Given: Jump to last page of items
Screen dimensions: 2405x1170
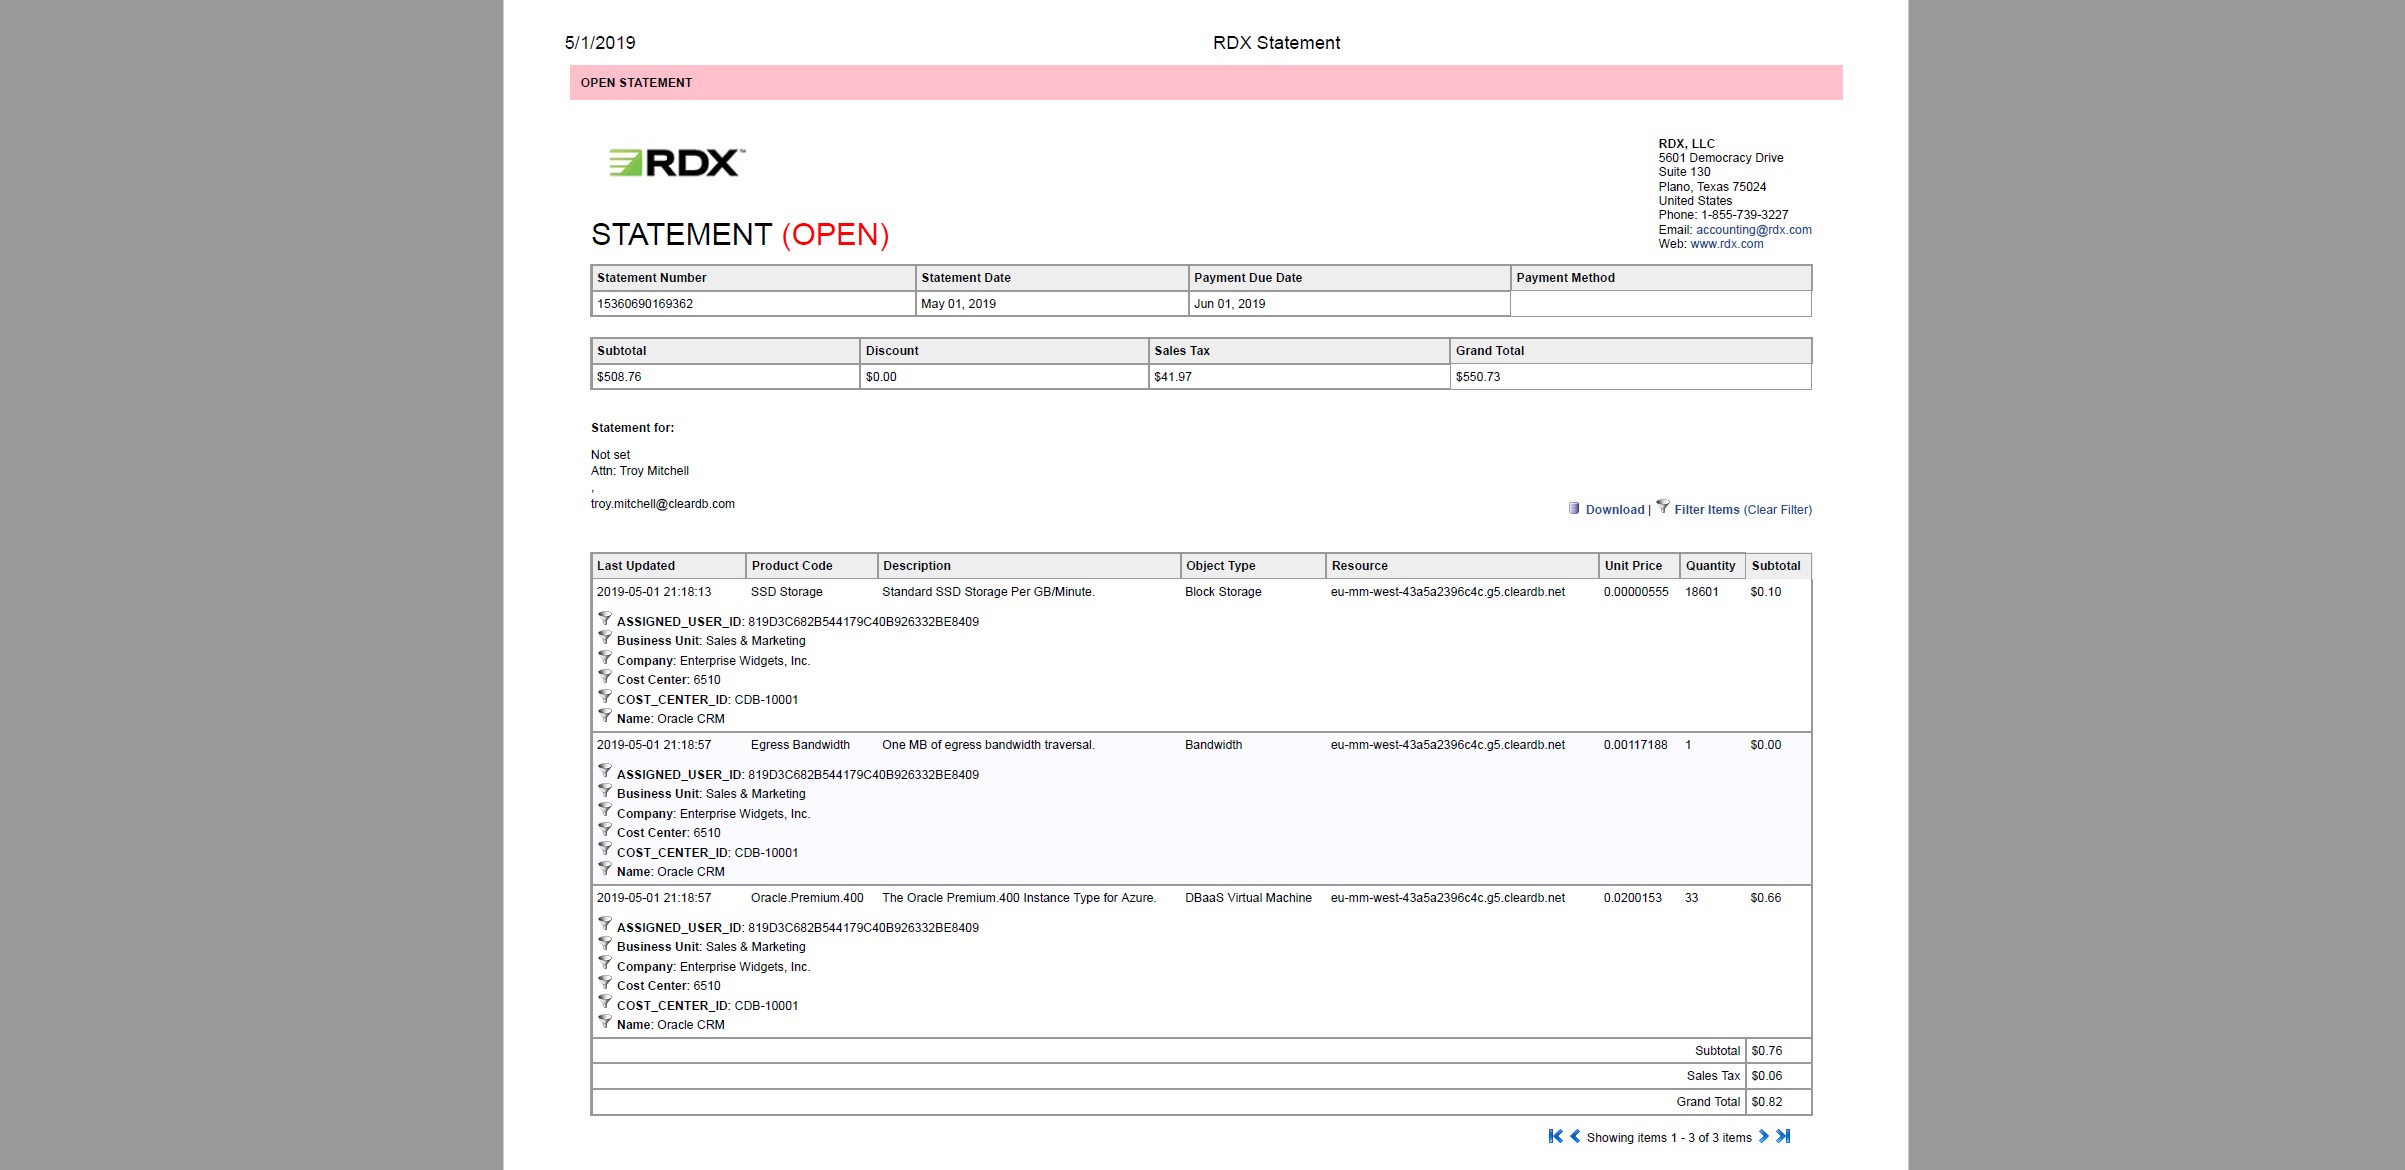Looking at the screenshot, I should tap(1783, 1136).
